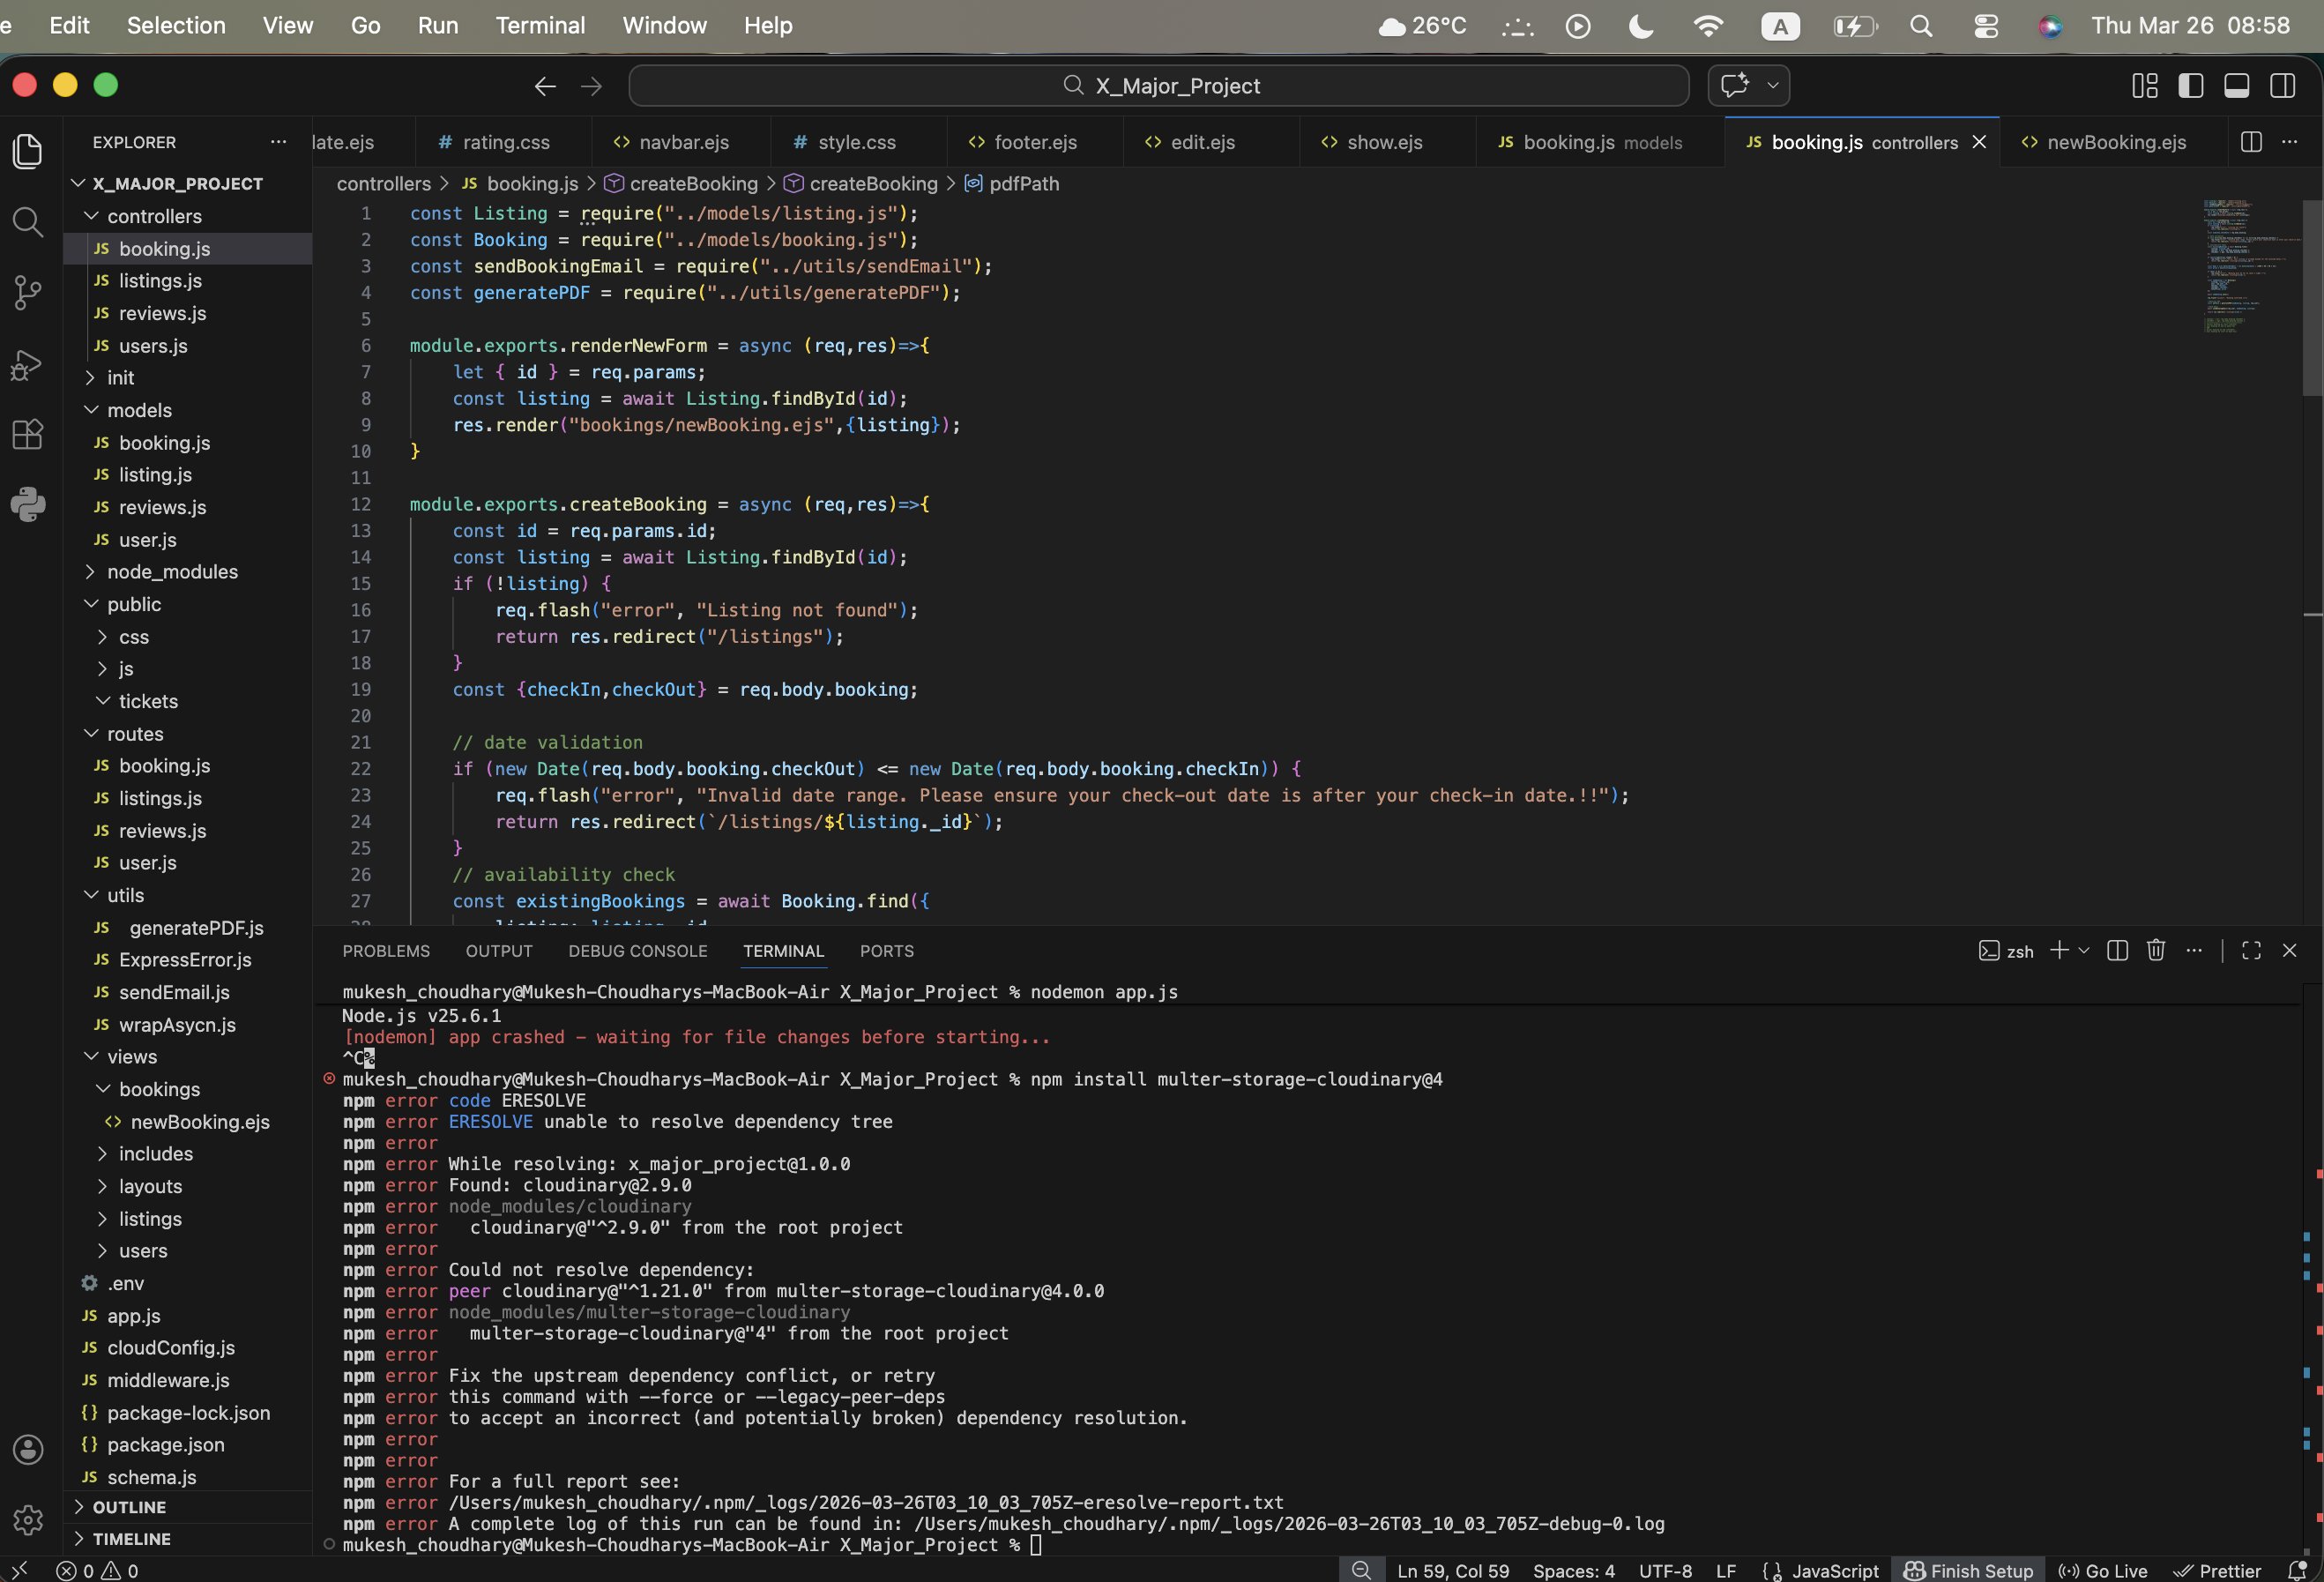Open the Search view in activity bar
The height and width of the screenshot is (1582, 2324).
coord(28,221)
